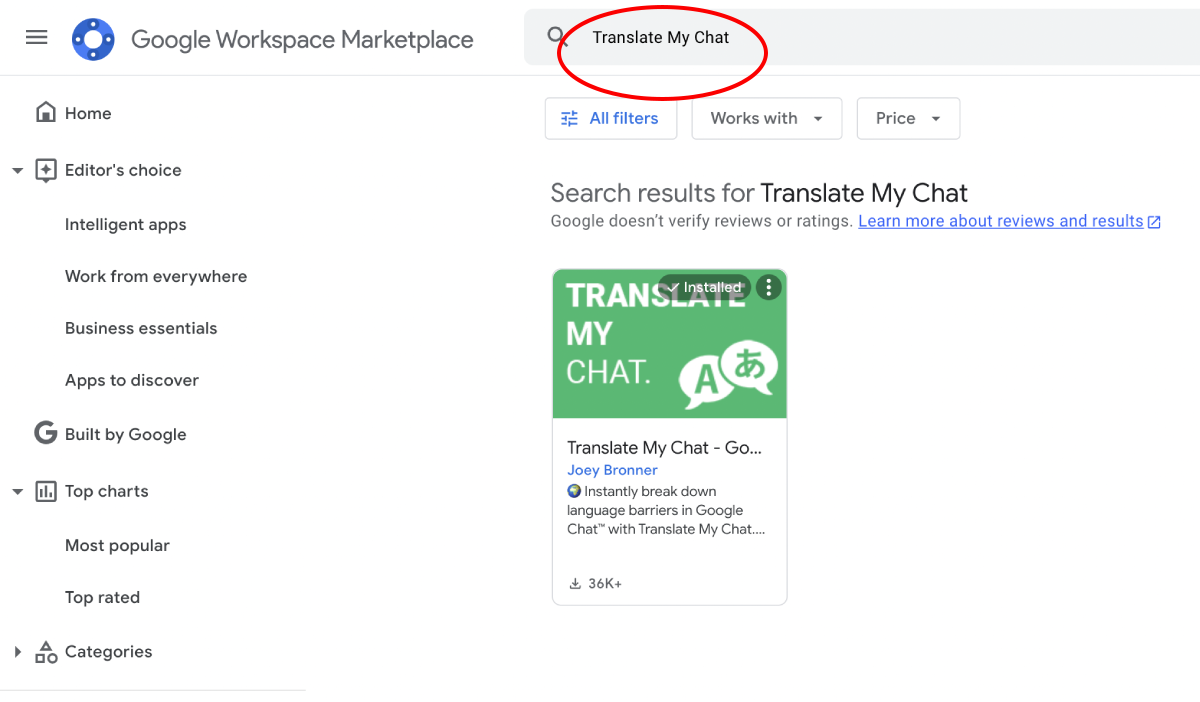Open Learn more about reviews link

coord(1000,221)
